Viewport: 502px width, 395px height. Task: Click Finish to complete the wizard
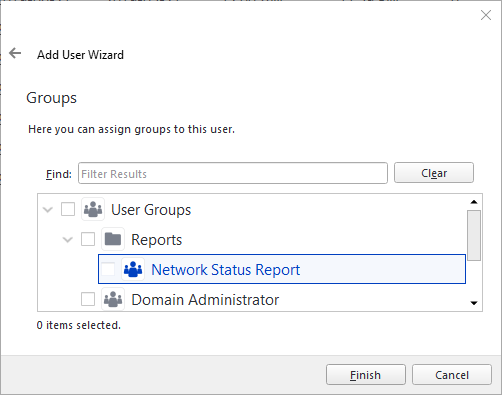coord(366,375)
